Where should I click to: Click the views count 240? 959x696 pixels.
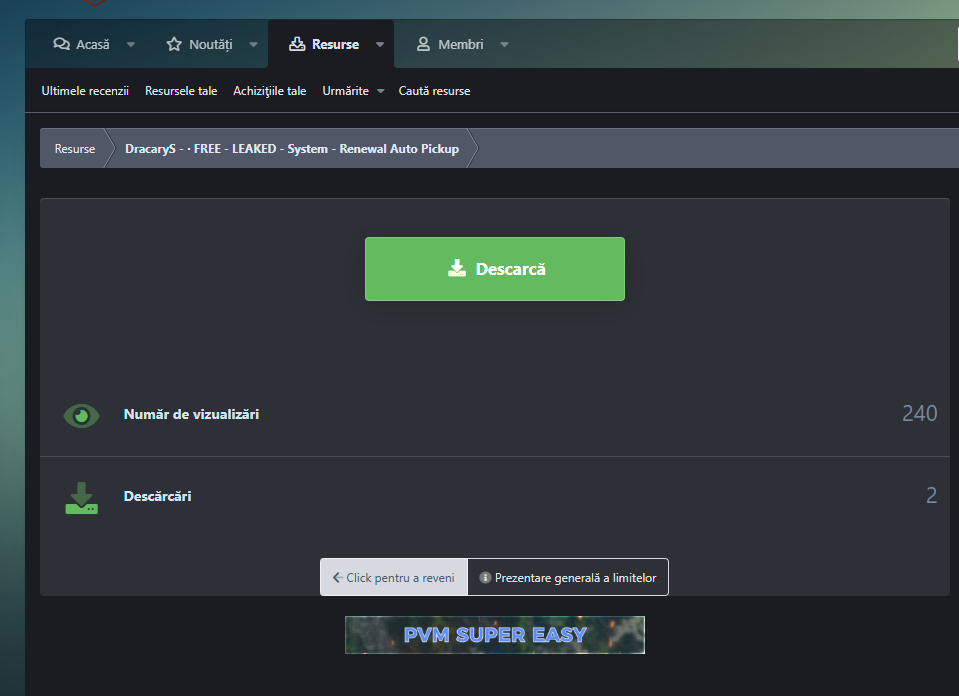pos(920,413)
